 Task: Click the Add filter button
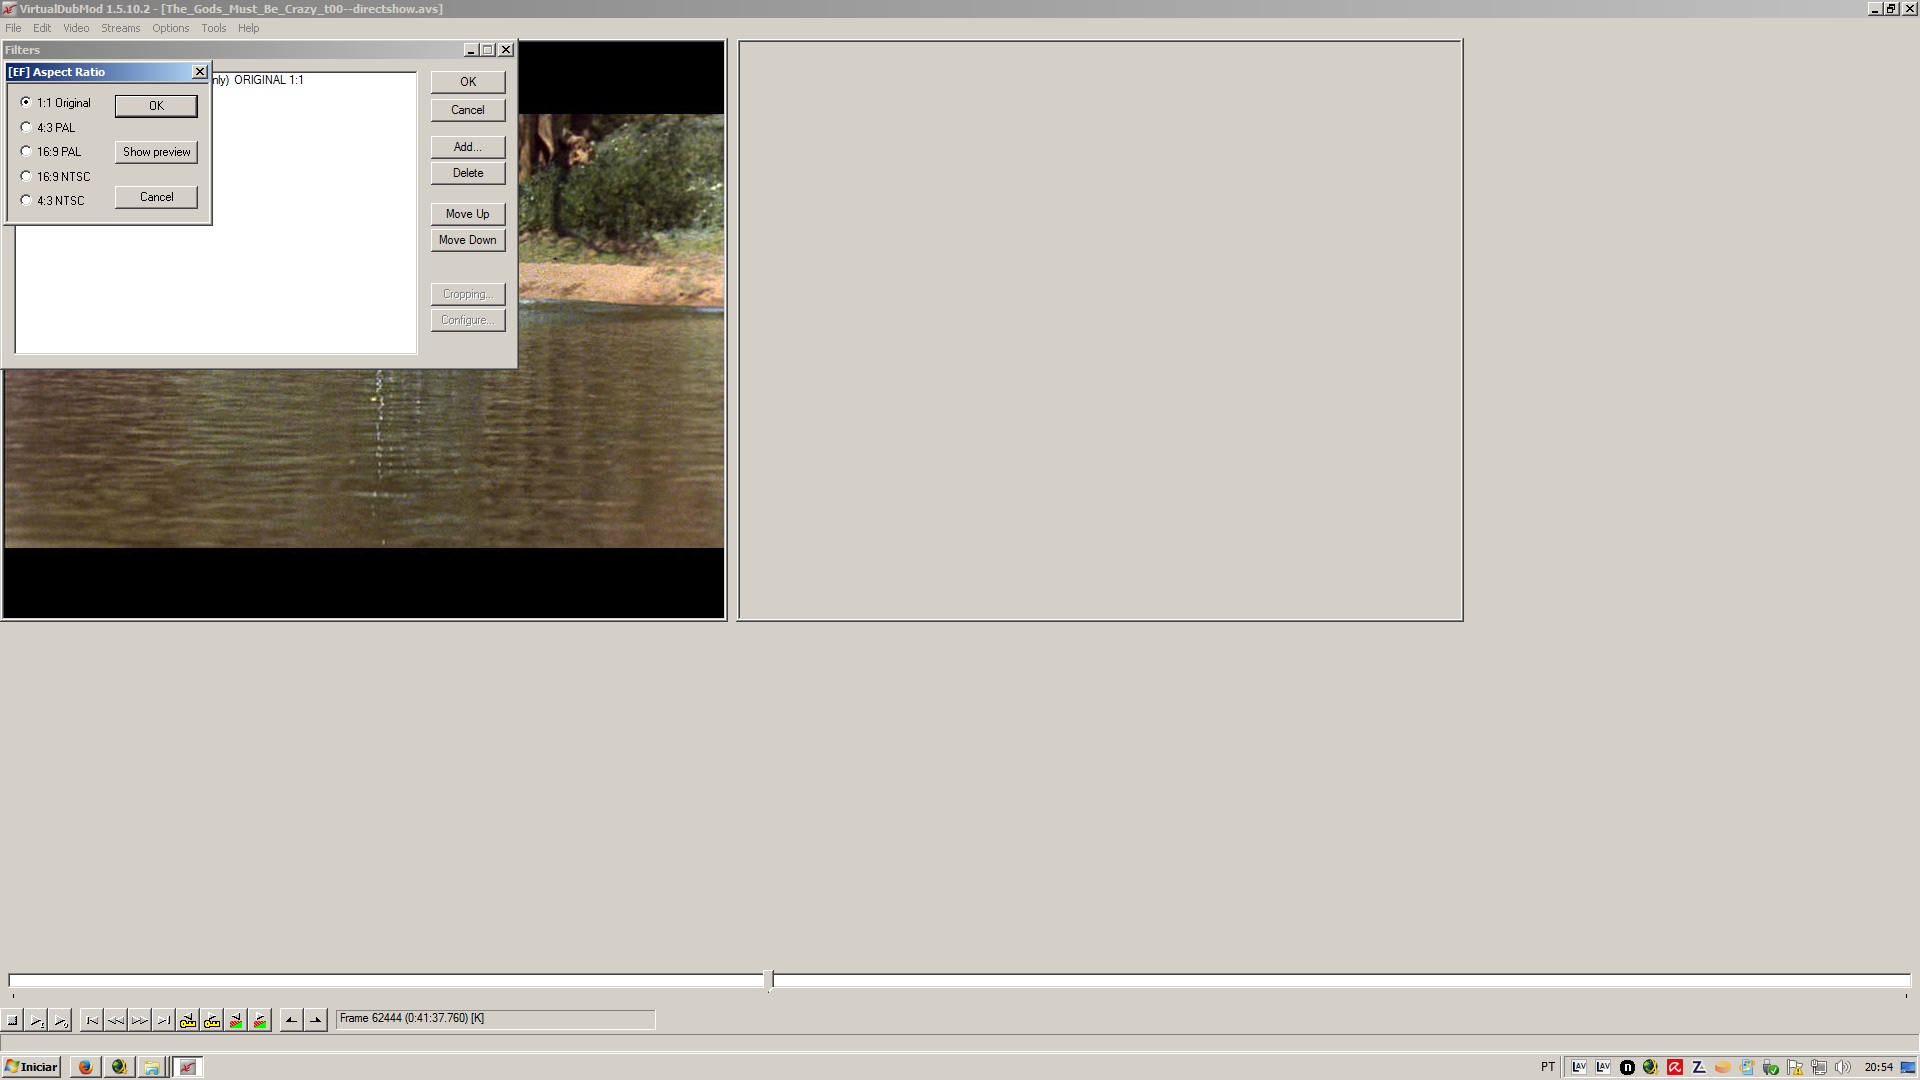[x=468, y=146]
